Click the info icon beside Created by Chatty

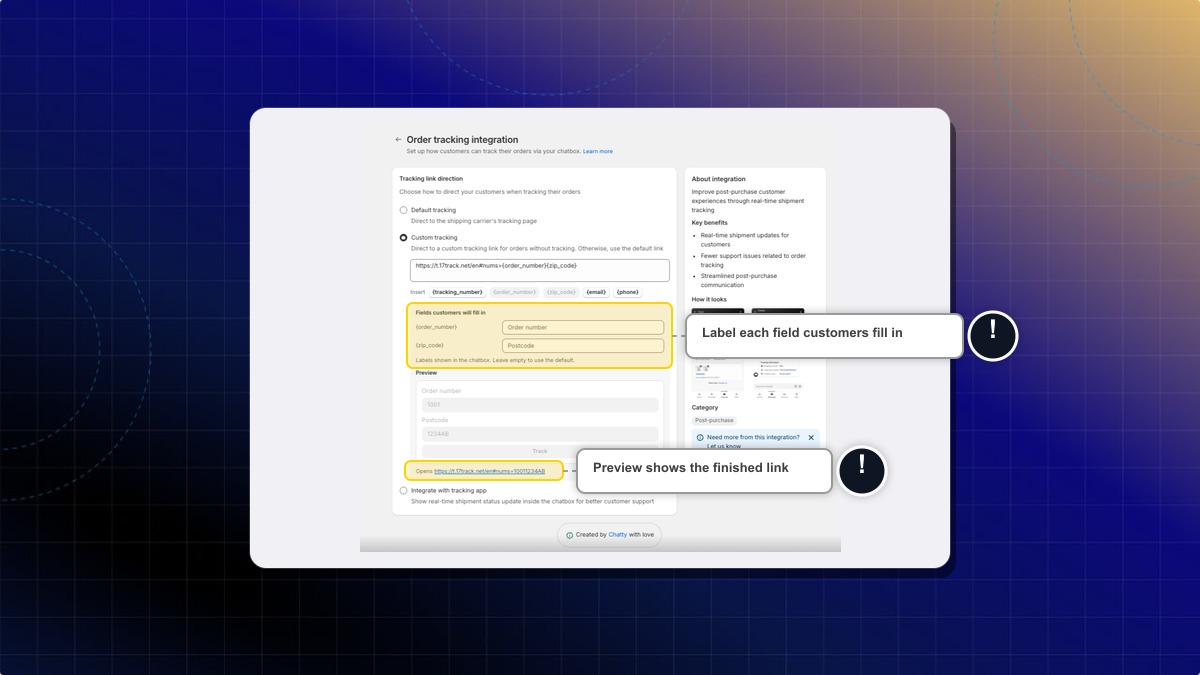click(x=570, y=535)
